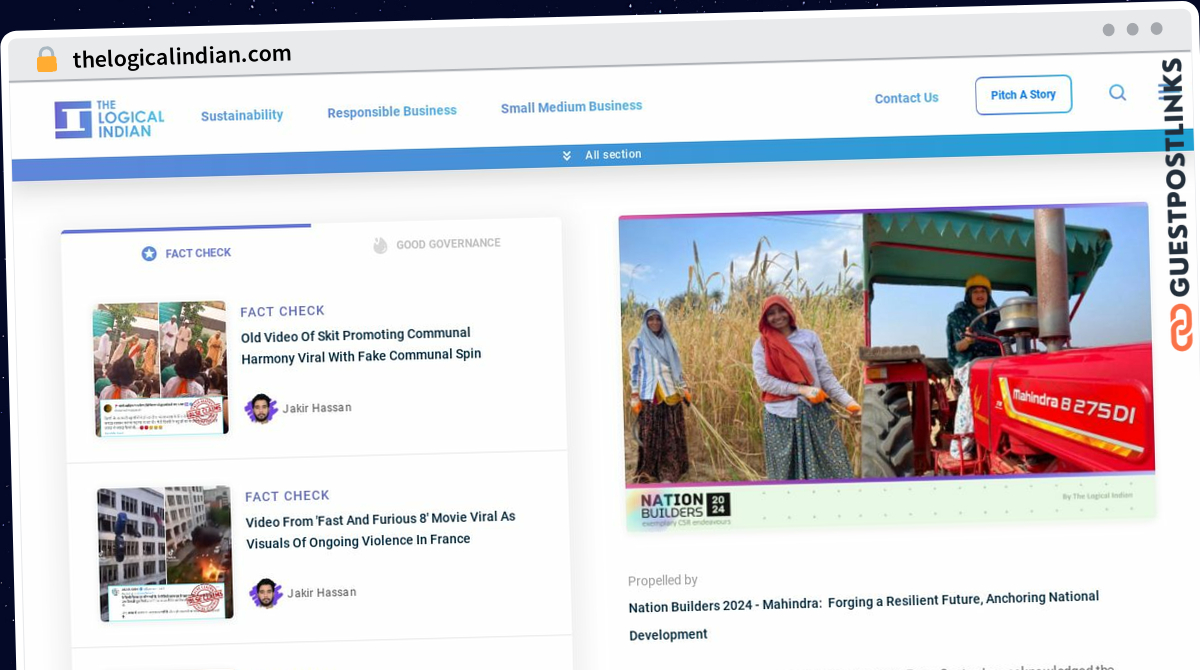This screenshot has height=670, width=1200.
Task: Click the lock icon beside the URL
Action: click(x=46, y=59)
